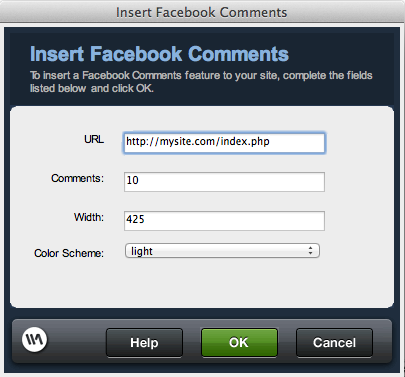
Task: Click the Color Scheme dropdown arrows
Action: [310, 251]
